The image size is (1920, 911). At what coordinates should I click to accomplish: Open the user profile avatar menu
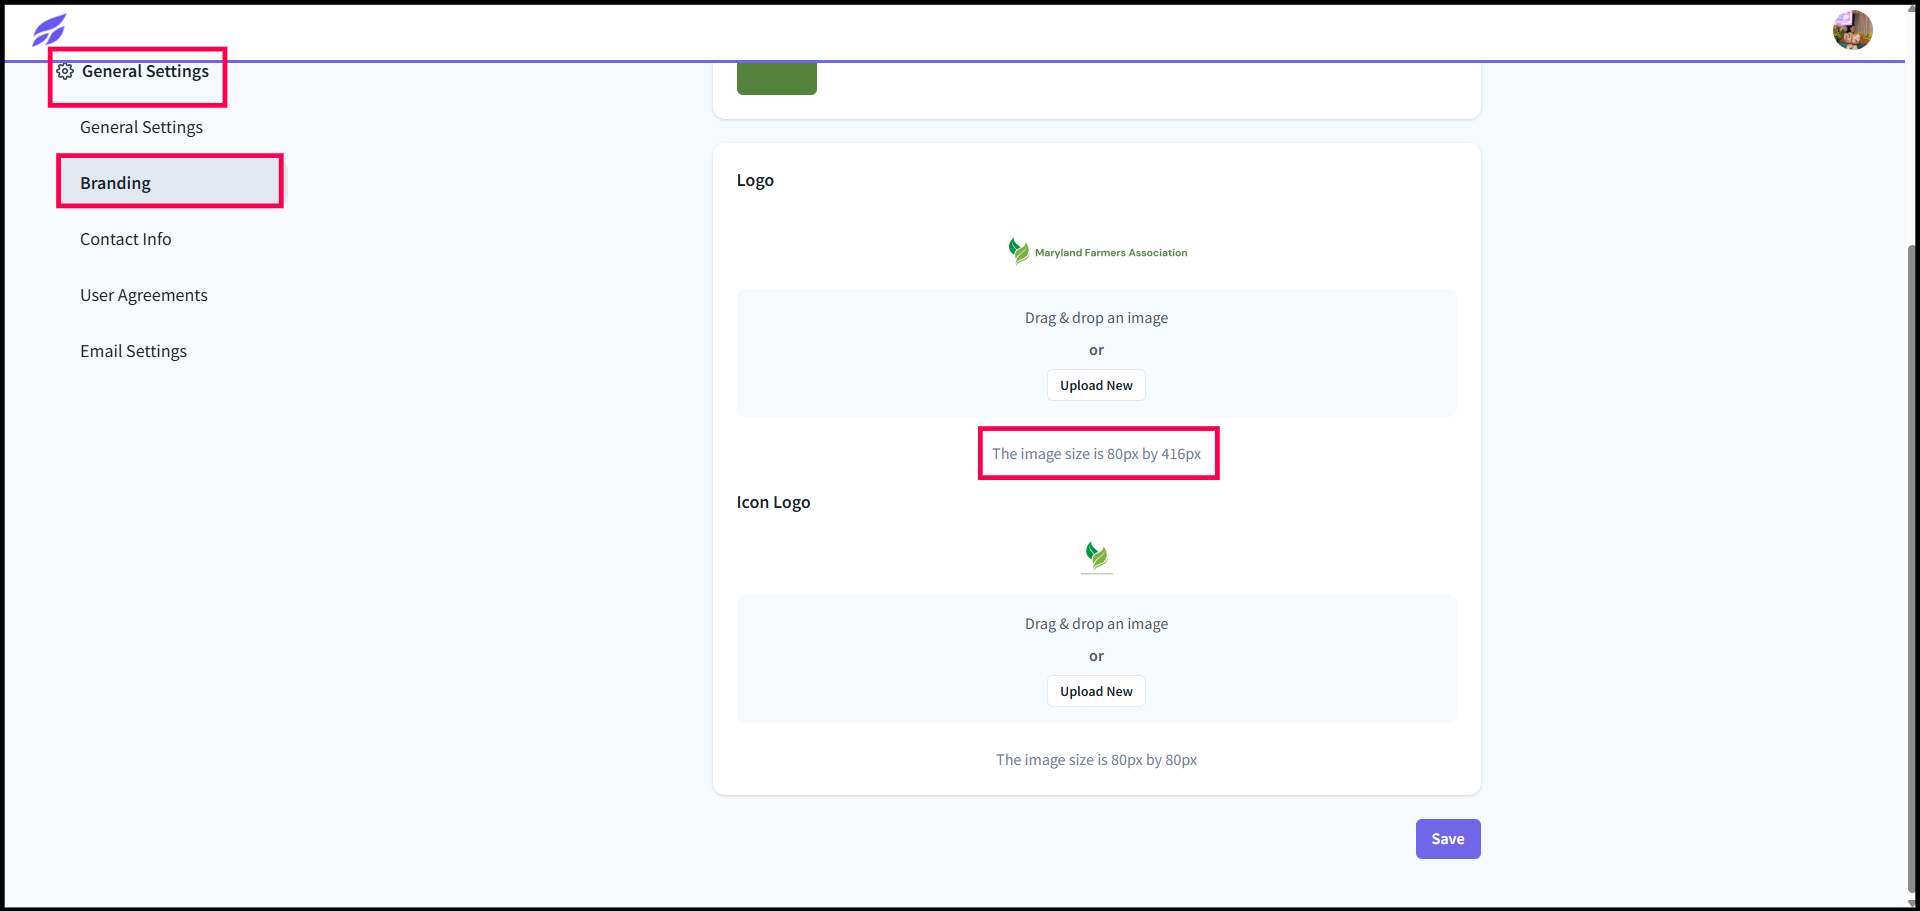pyautogui.click(x=1852, y=30)
